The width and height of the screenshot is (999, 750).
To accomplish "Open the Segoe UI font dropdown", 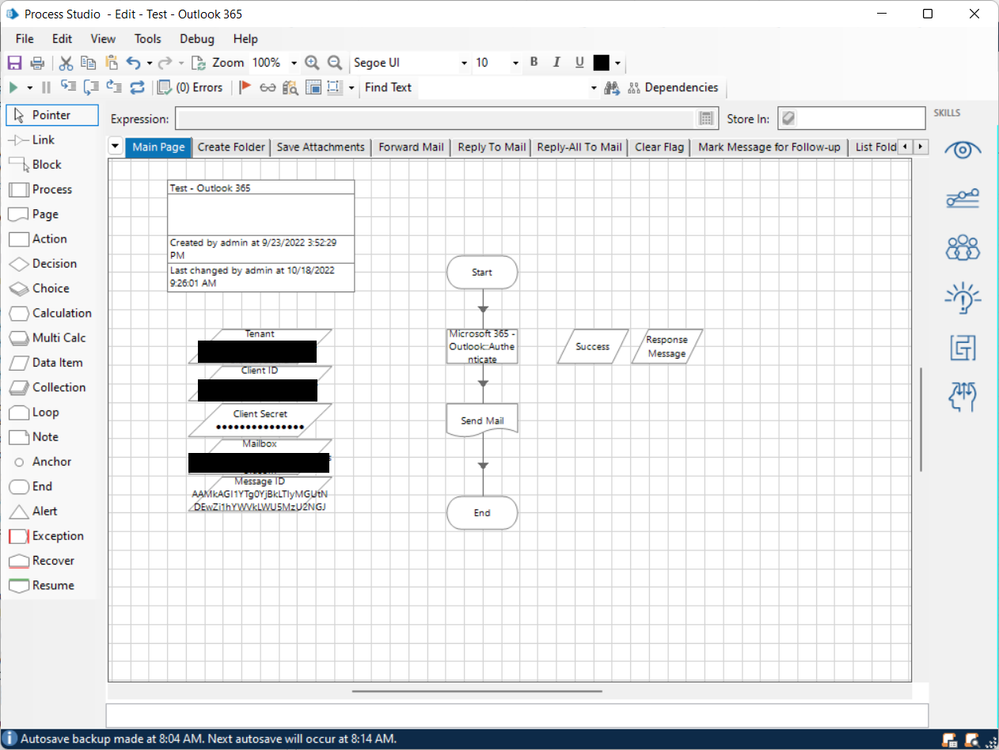I will pos(464,63).
